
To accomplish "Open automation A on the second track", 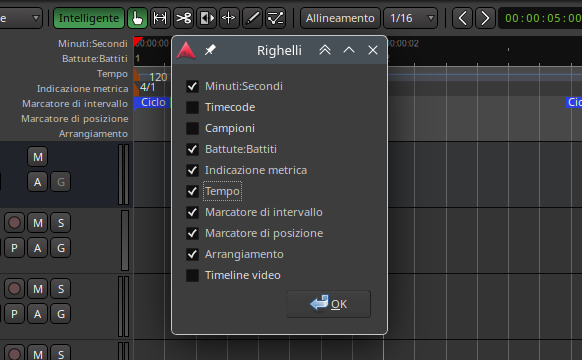I will [x=37, y=248].
